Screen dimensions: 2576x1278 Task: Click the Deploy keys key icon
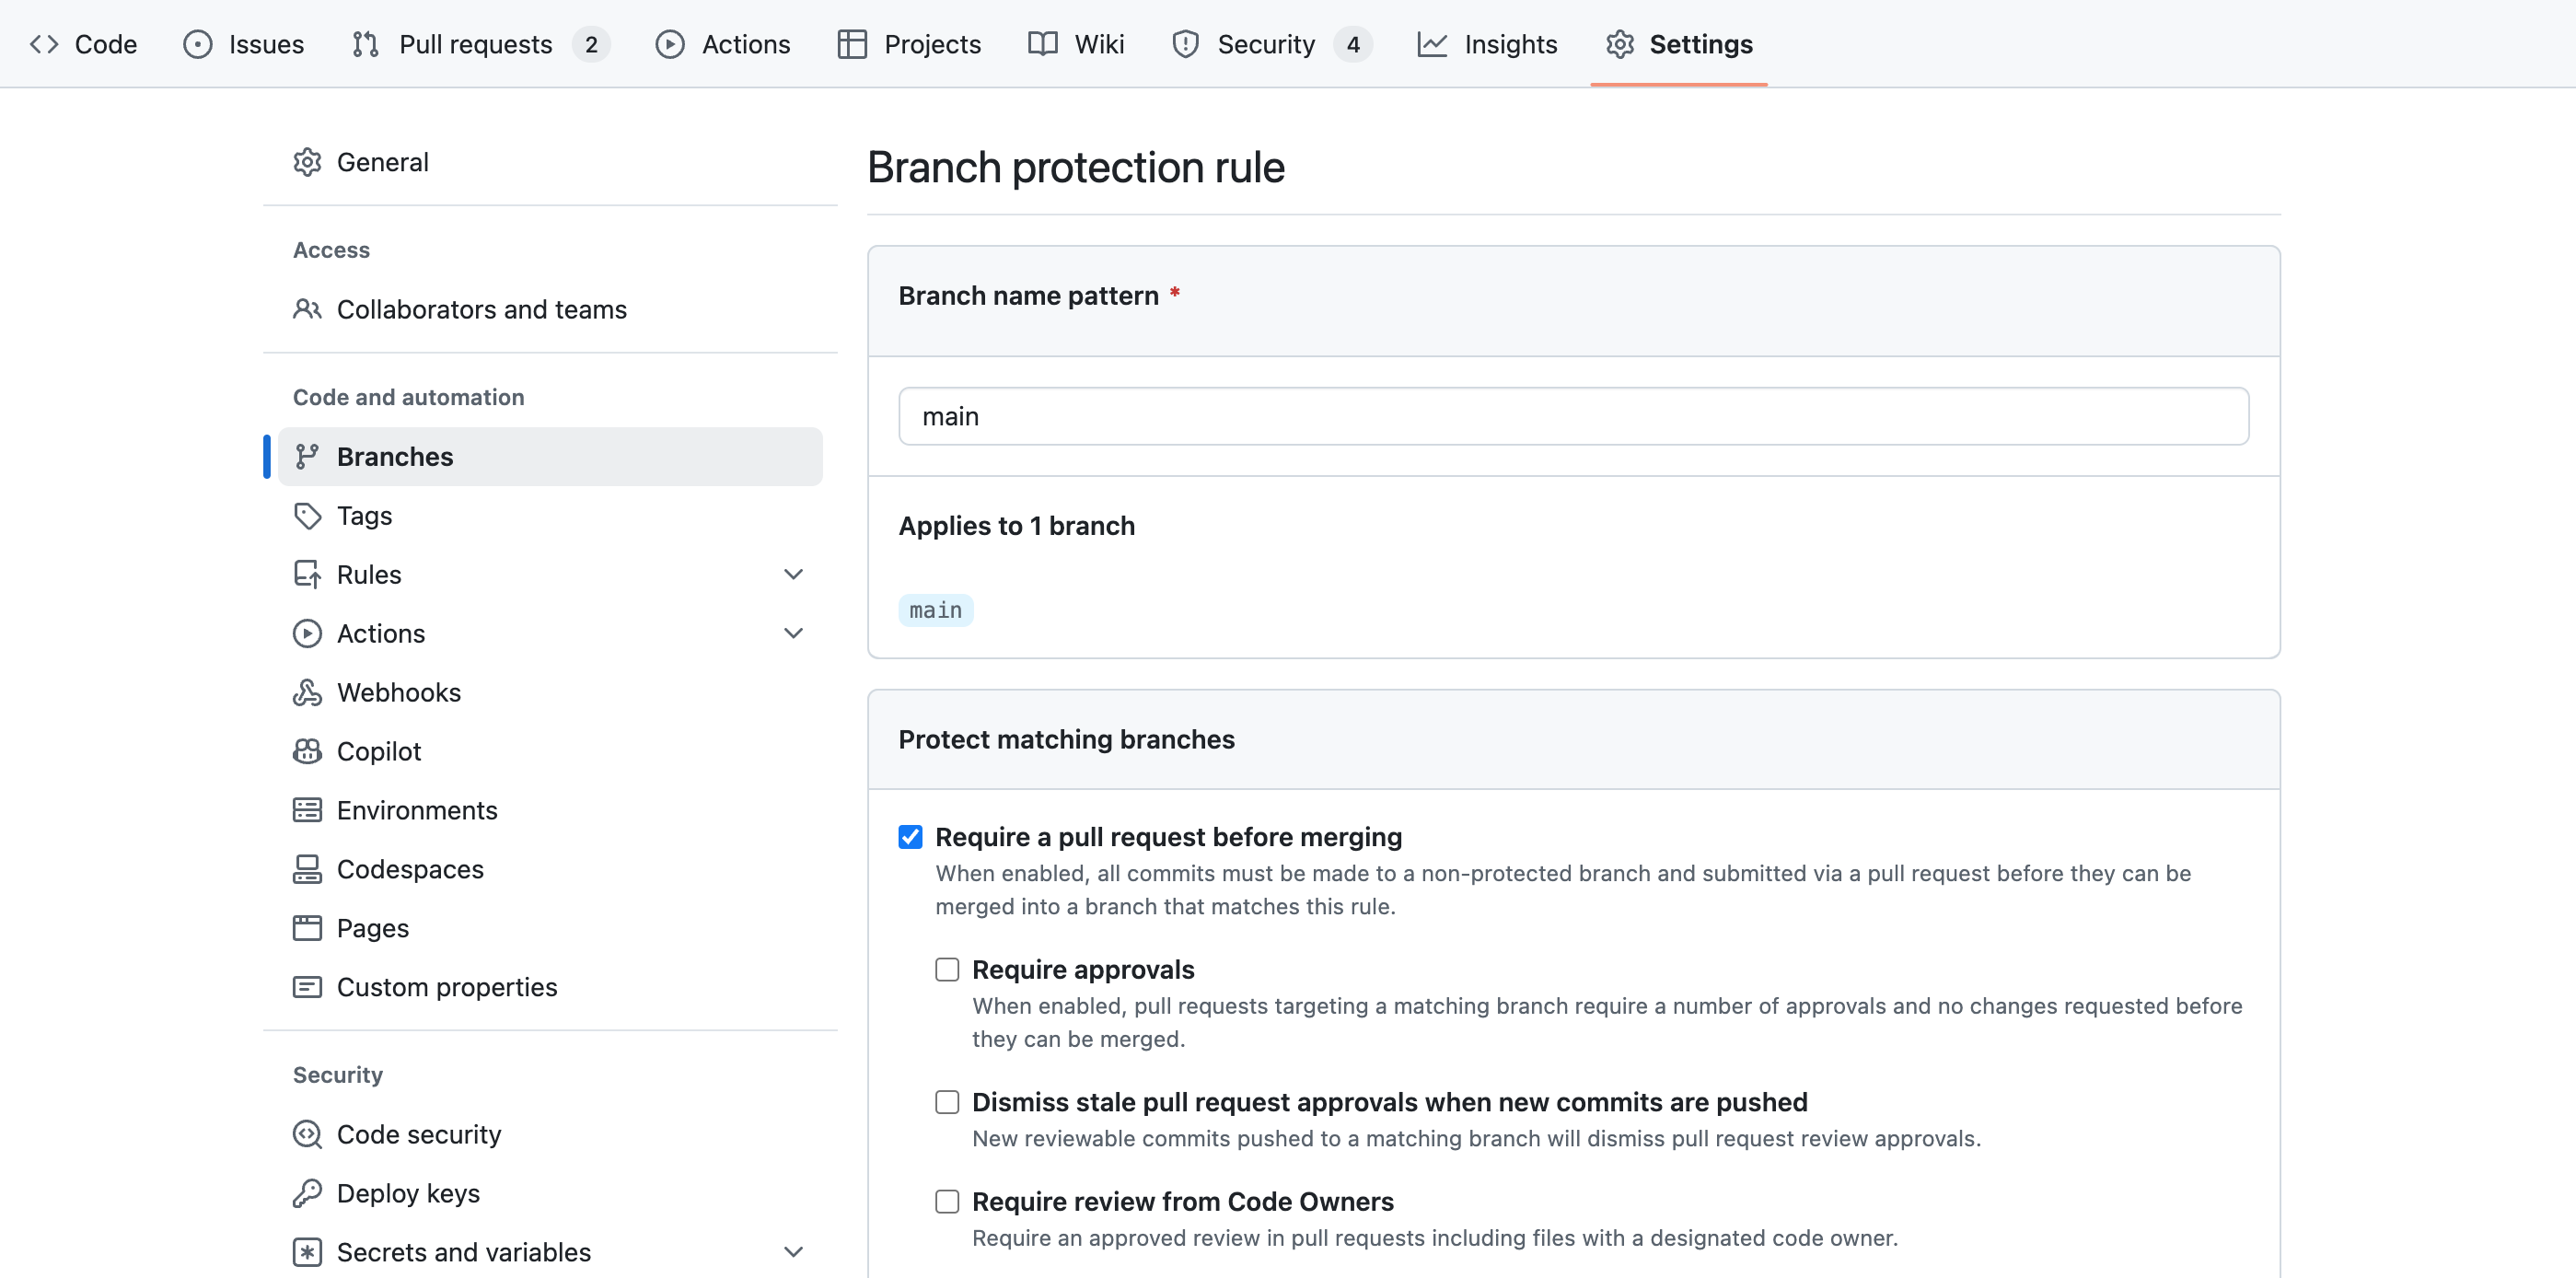307,1193
